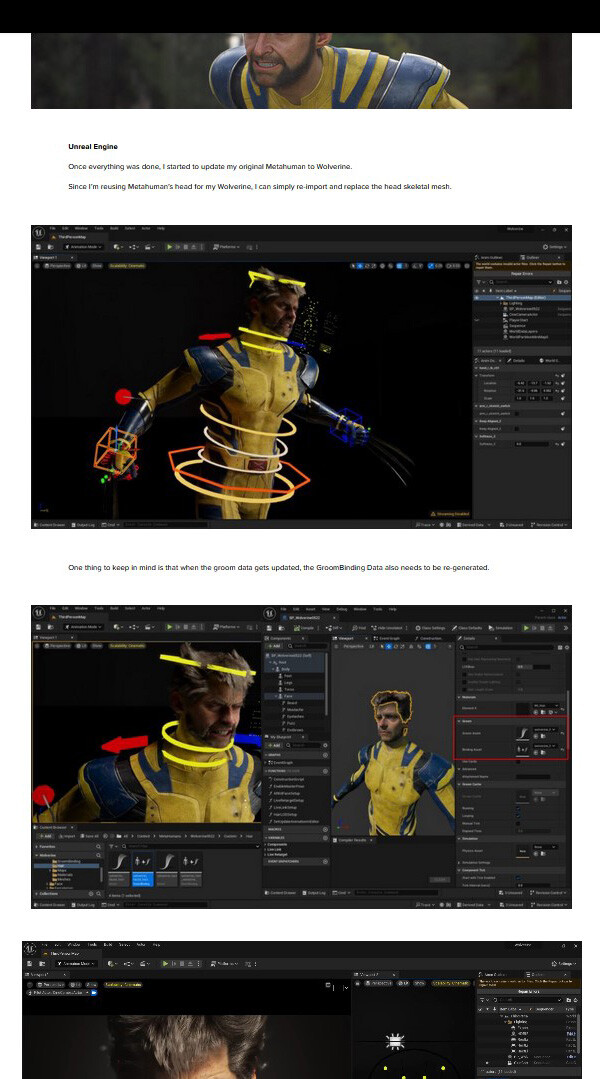Open Binding Asset dropdown in Details panel

pyautogui.click(x=545, y=745)
